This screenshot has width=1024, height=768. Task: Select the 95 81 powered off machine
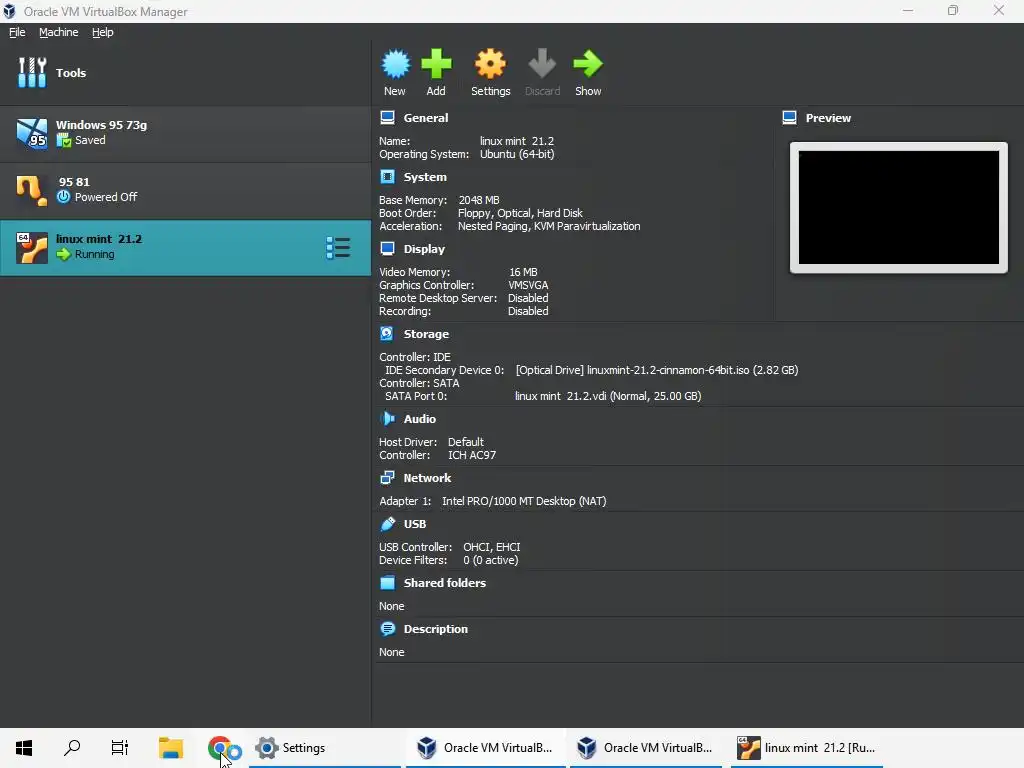point(185,190)
